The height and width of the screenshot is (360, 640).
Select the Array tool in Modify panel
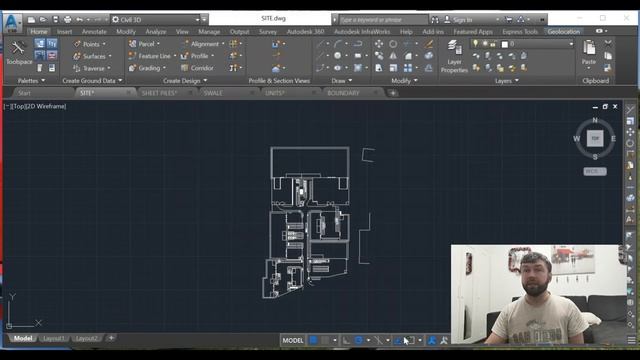click(x=408, y=68)
